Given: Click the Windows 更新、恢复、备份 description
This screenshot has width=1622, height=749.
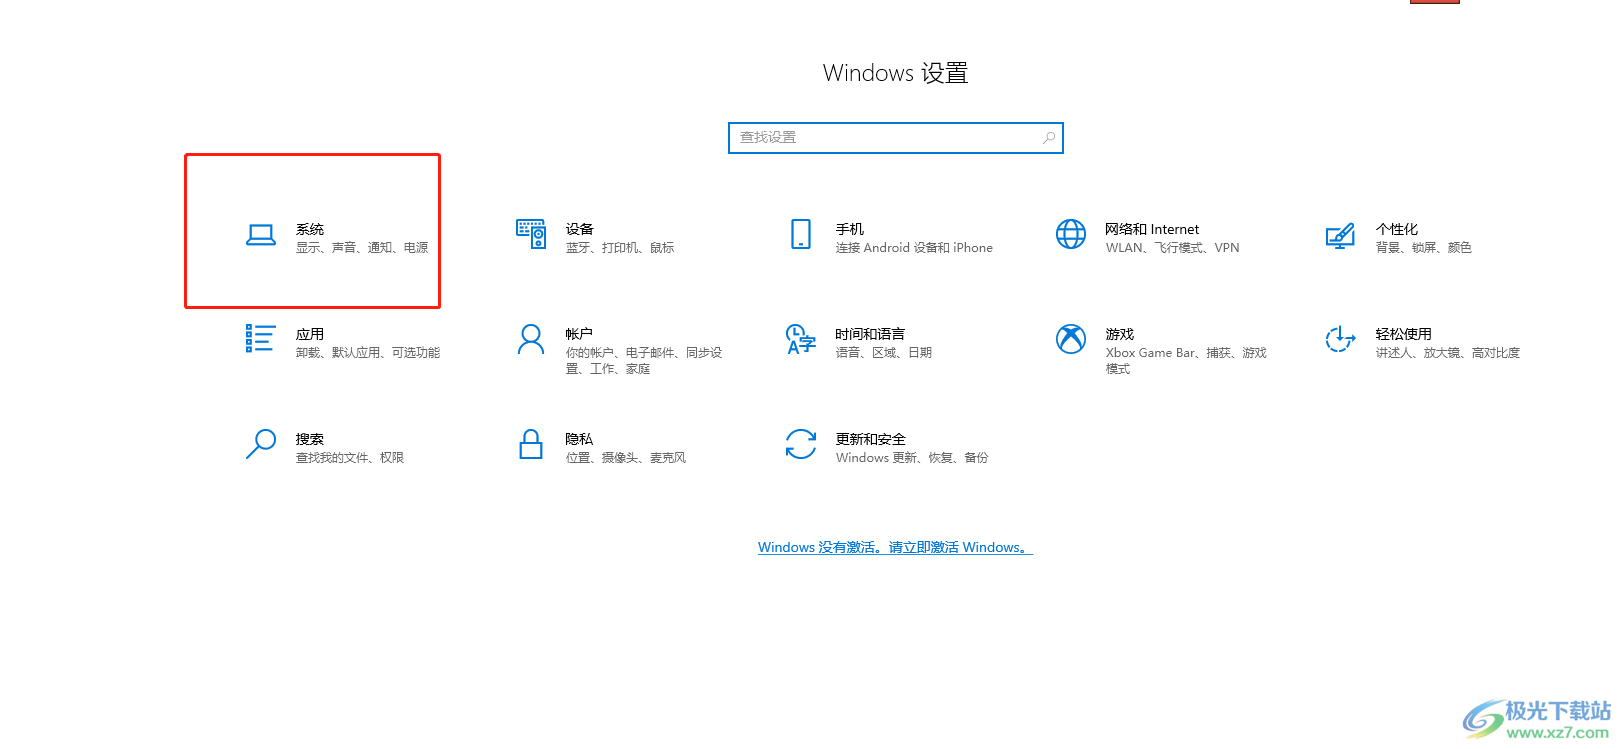Looking at the screenshot, I should click(912, 458).
